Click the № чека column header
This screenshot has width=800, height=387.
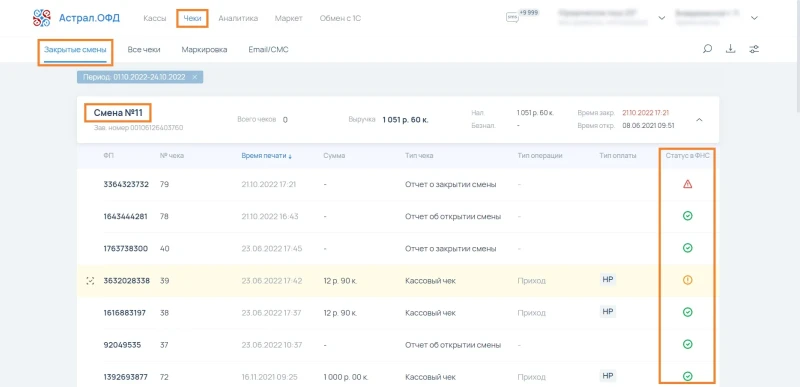[x=171, y=156]
